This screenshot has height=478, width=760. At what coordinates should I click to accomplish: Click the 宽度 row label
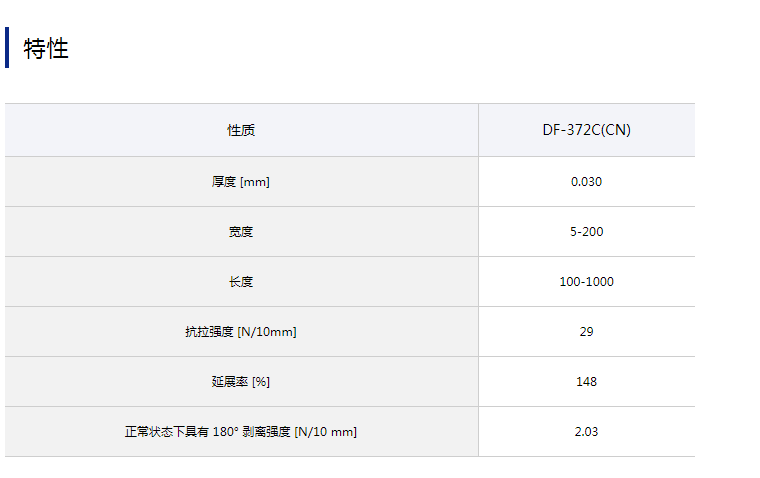coord(241,232)
